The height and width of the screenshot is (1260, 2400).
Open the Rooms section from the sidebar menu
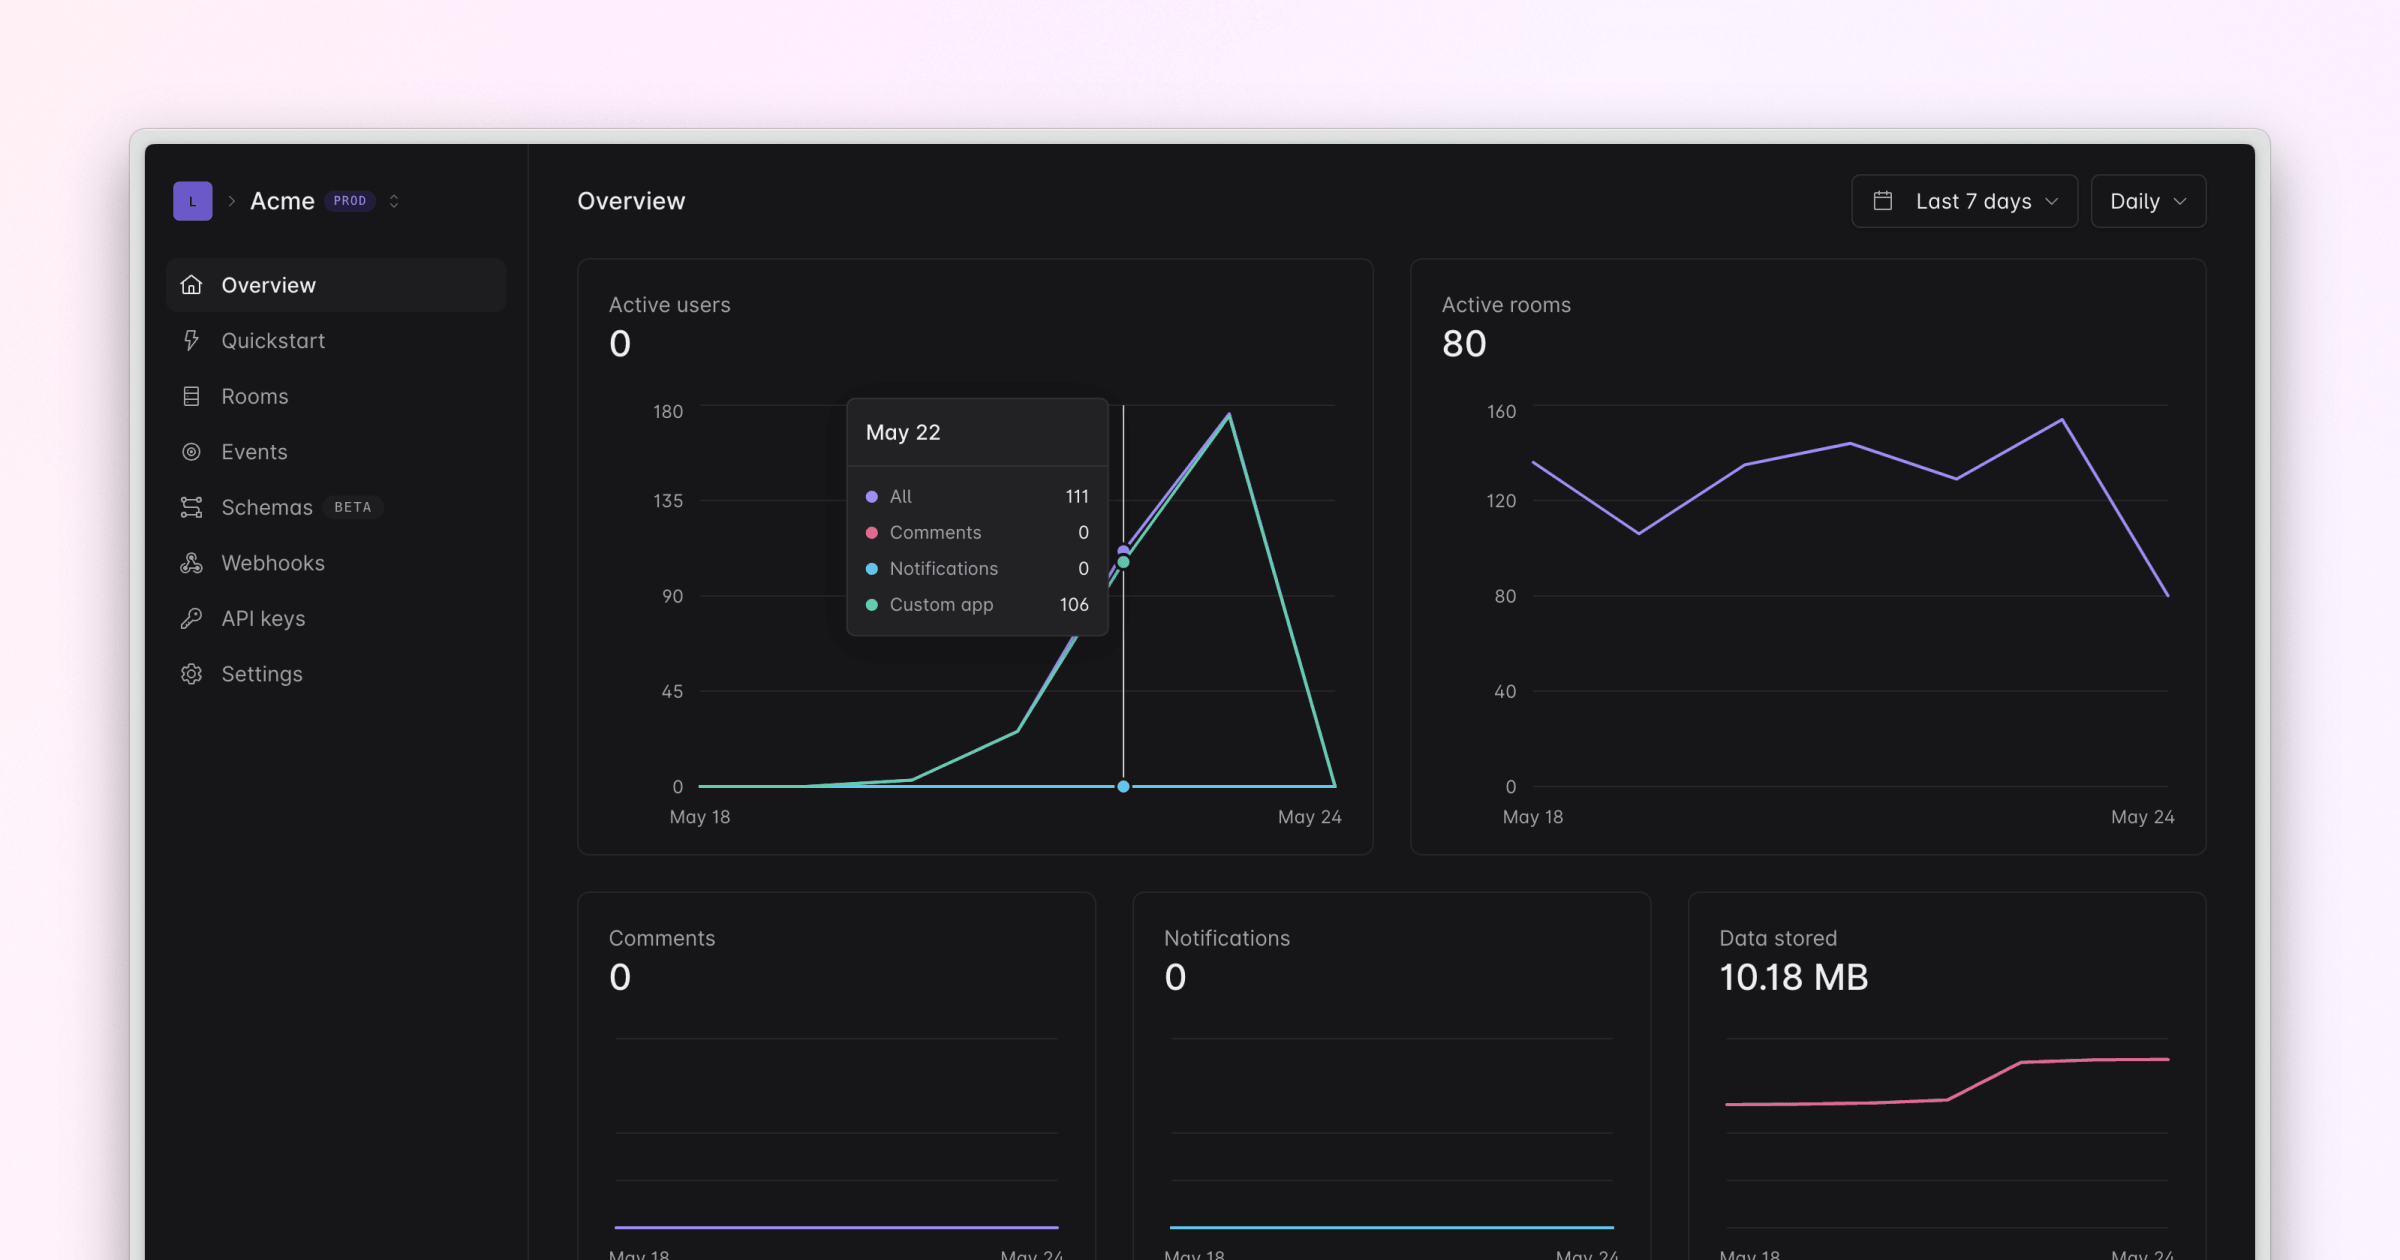(254, 396)
